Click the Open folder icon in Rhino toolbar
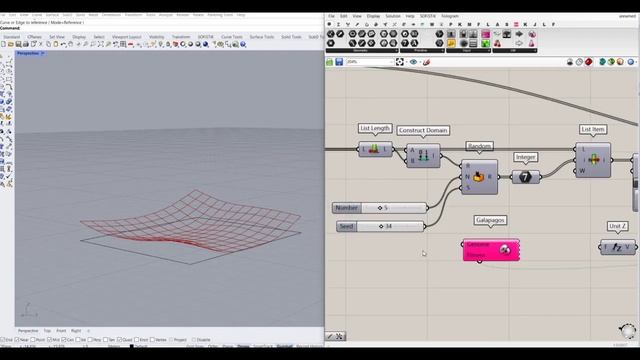640x360 pixels. (x=11, y=44)
